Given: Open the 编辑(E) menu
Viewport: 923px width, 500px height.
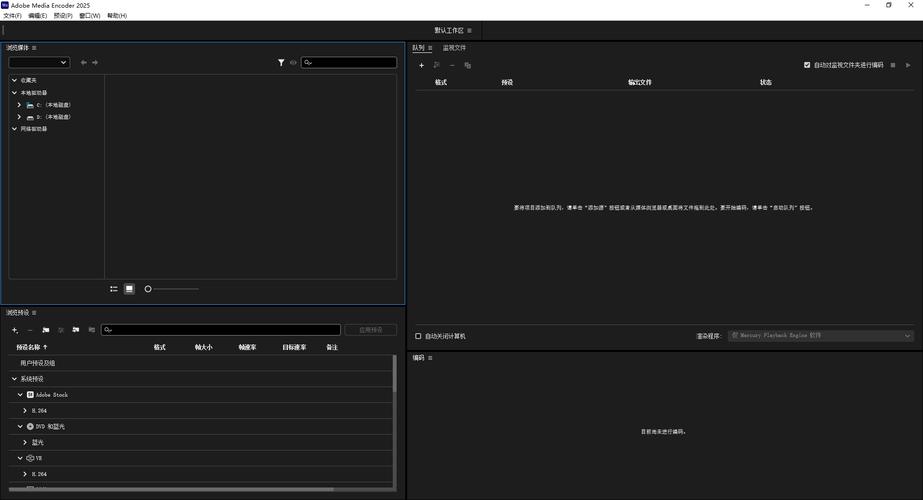Looking at the screenshot, I should pos(38,16).
